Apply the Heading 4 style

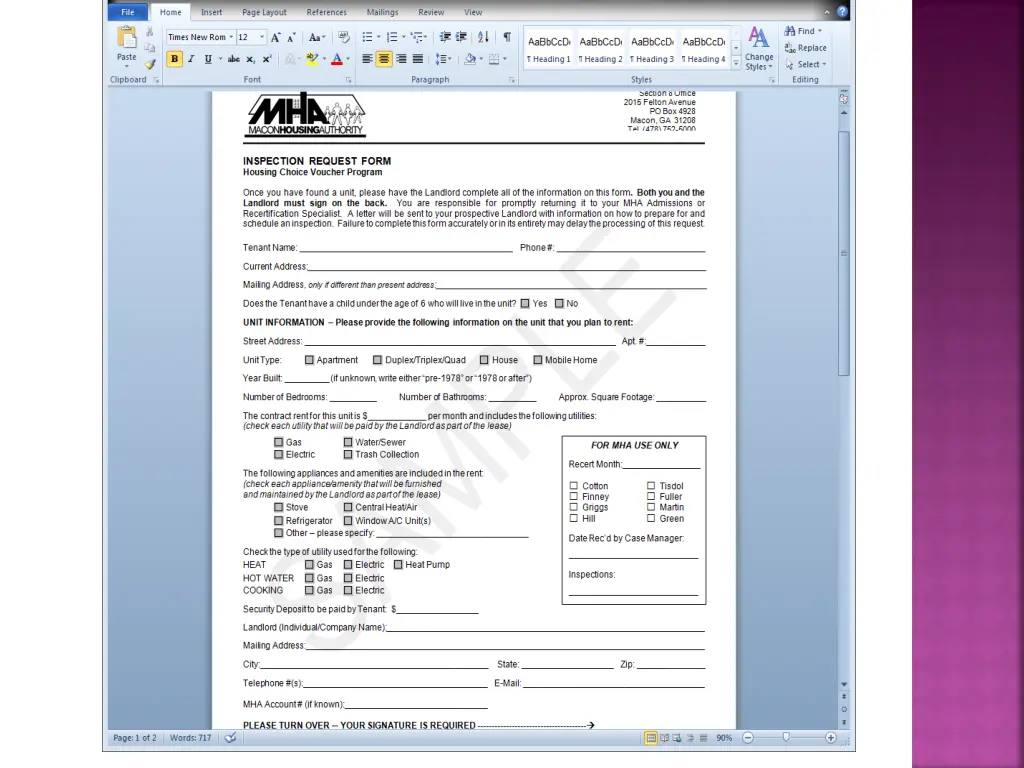pos(704,49)
